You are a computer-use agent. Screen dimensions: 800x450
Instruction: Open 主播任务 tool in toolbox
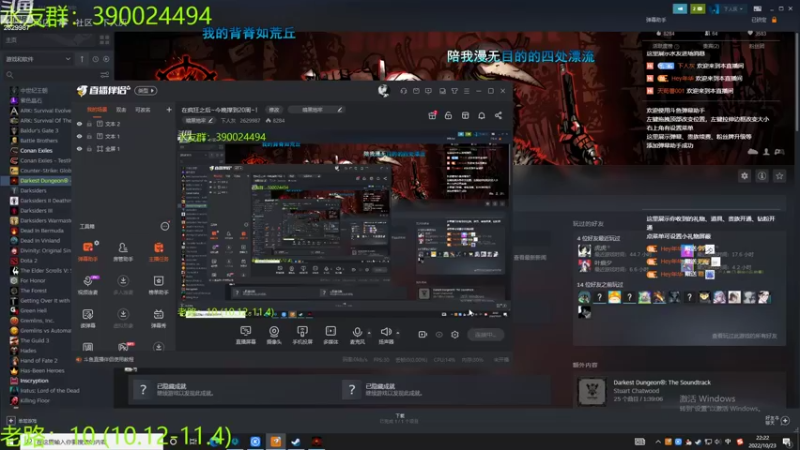[159, 252]
